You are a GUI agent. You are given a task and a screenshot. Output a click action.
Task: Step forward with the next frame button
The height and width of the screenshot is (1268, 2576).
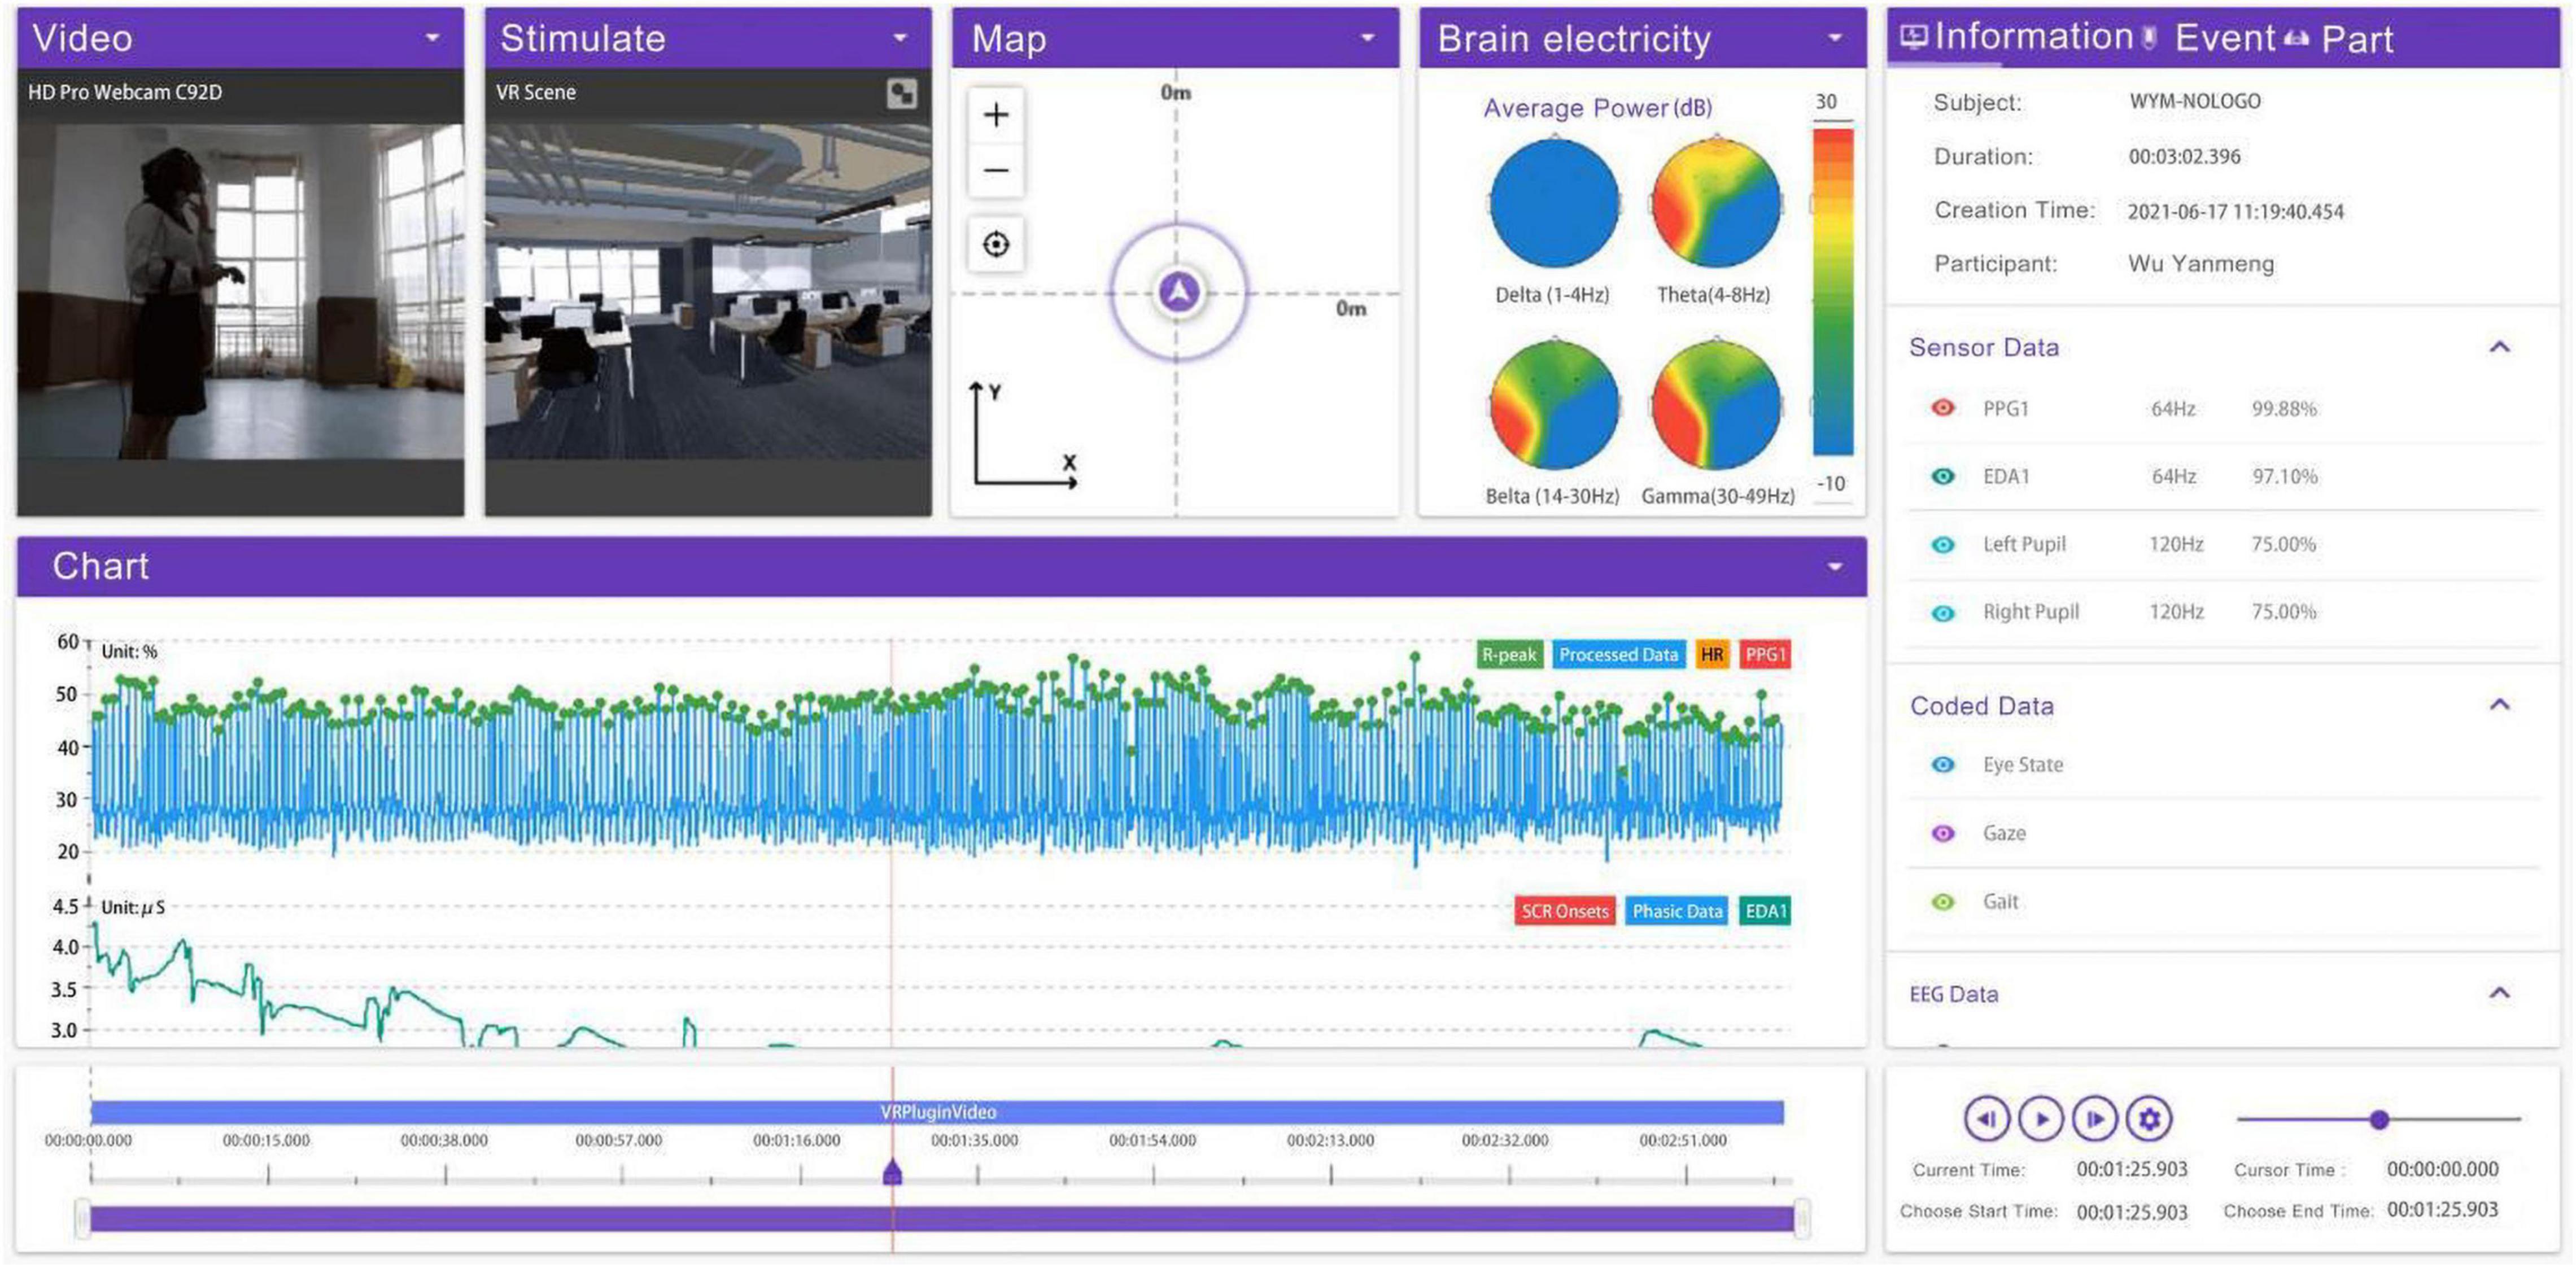2094,1118
